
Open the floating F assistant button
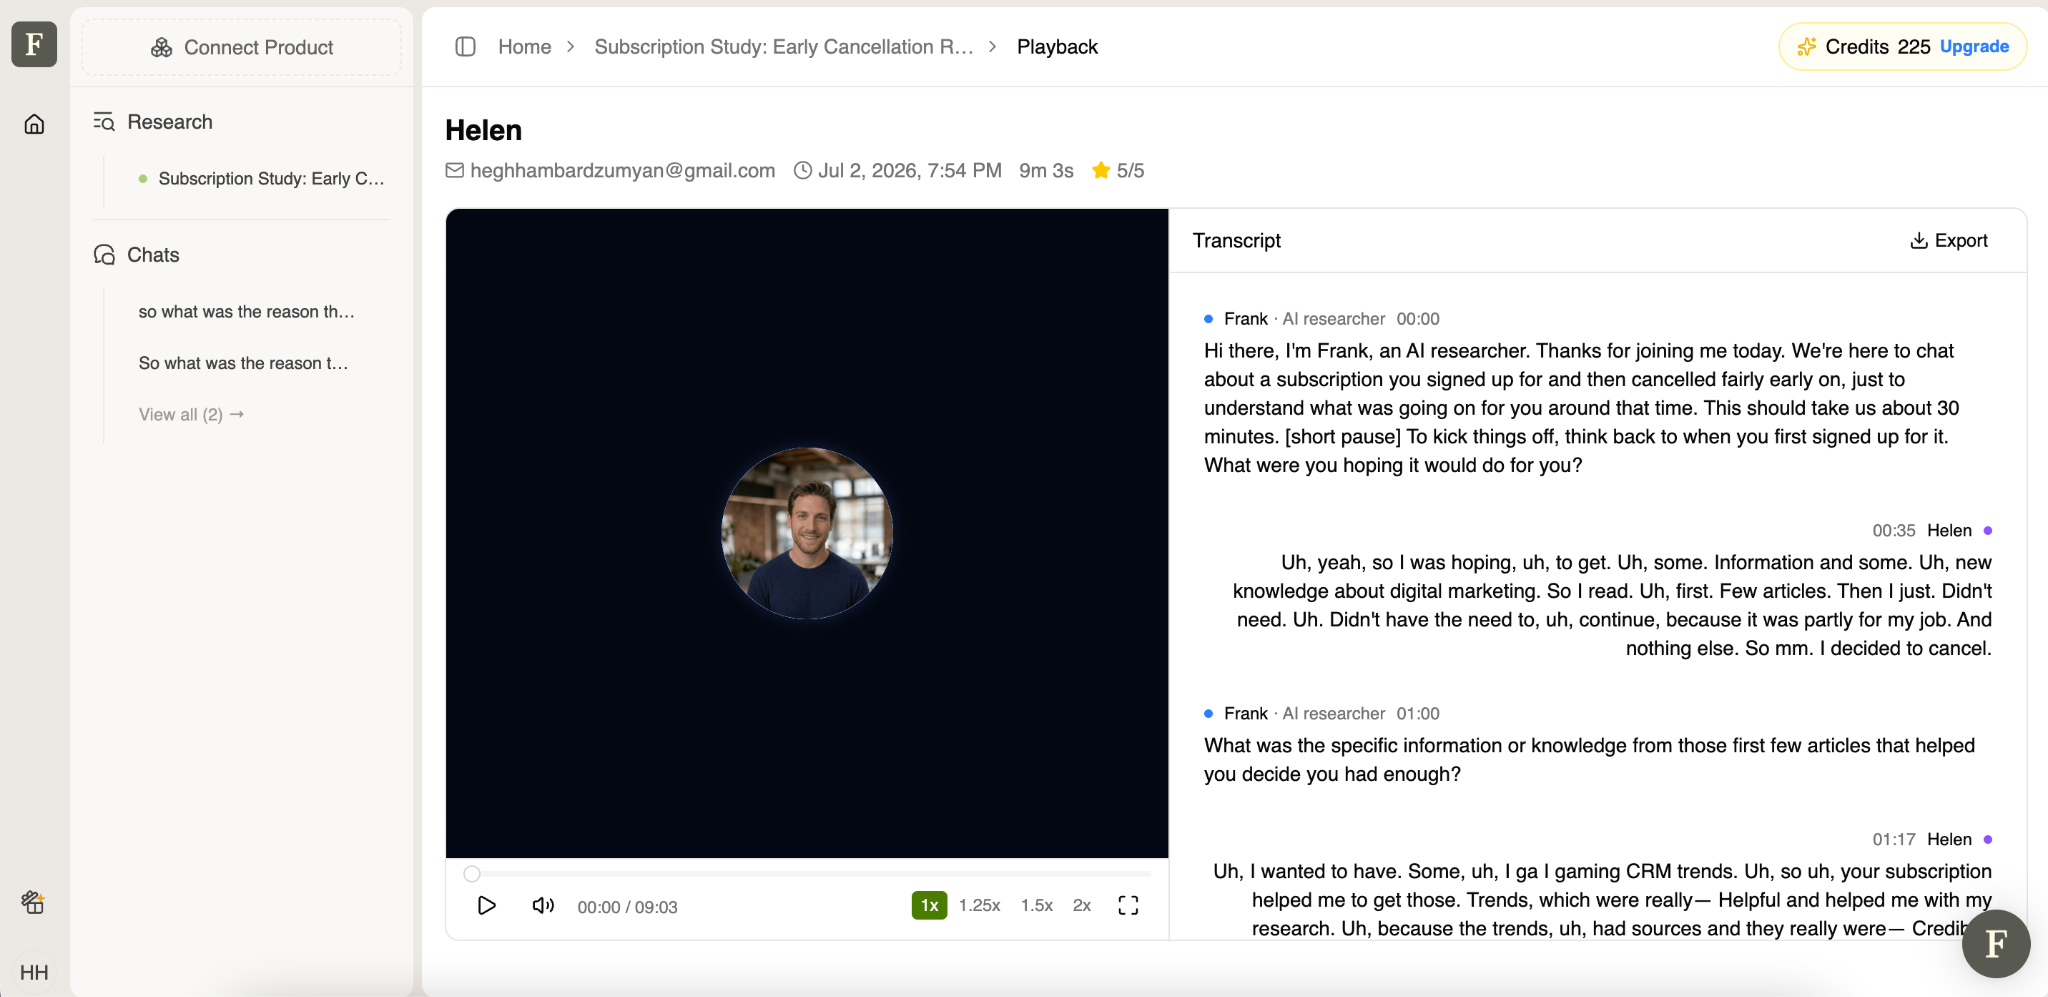tap(1995, 943)
